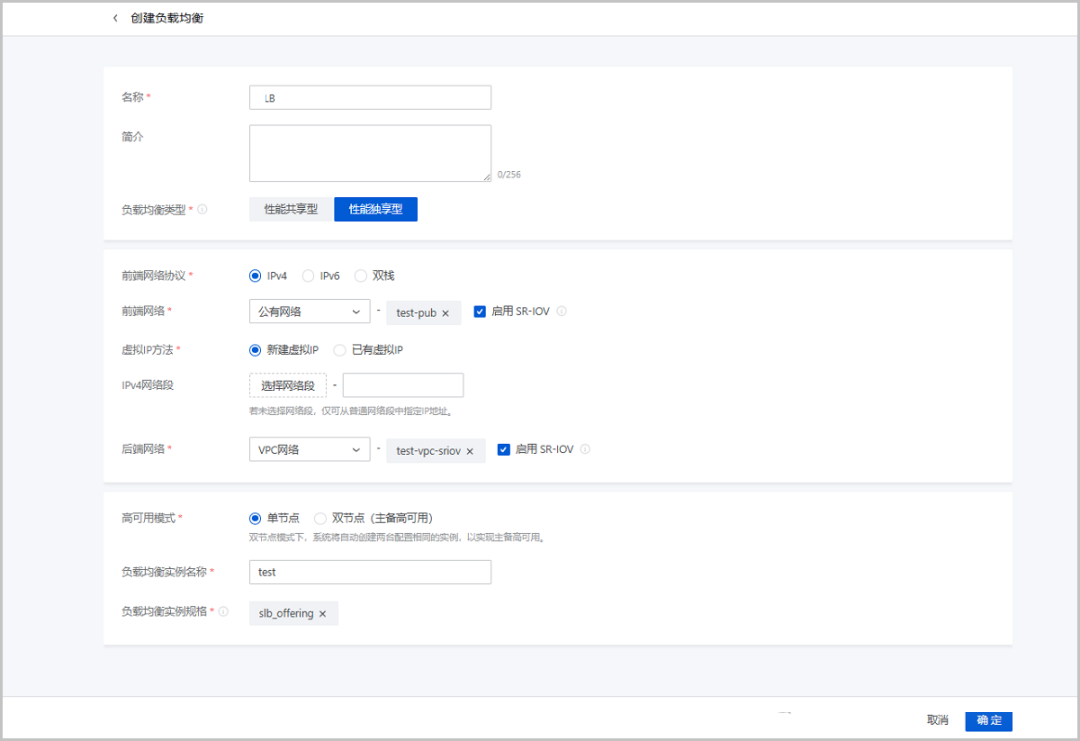
Task: Remove the slb_offering tag
Action: click(x=322, y=614)
